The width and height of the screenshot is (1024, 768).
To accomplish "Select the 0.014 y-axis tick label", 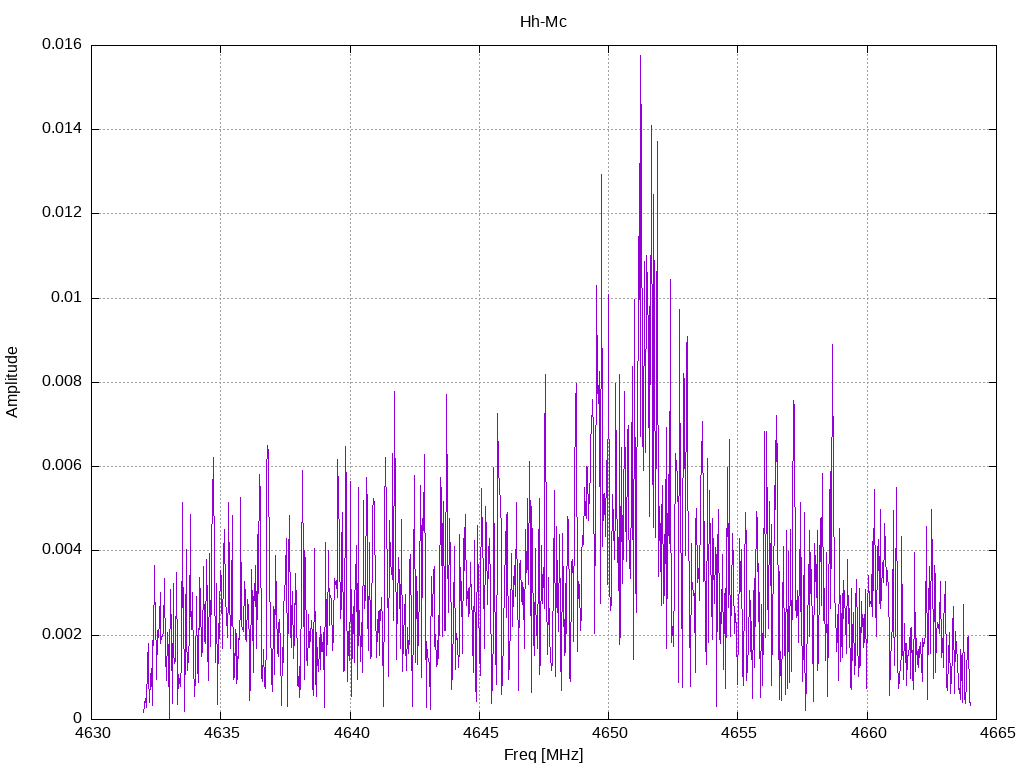I will (x=62, y=129).
